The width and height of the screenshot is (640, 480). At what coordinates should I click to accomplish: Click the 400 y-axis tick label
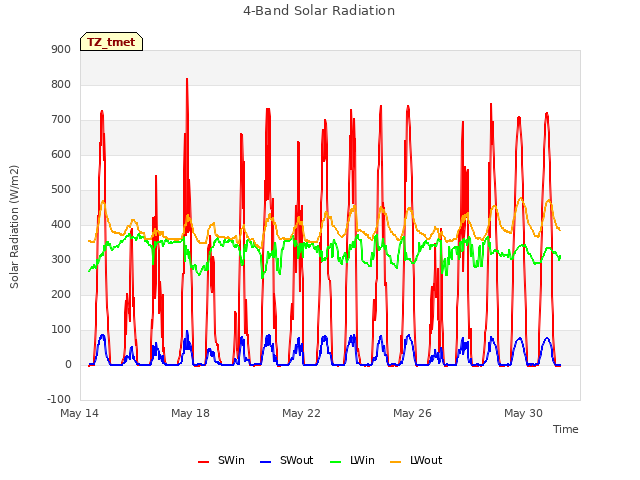pyautogui.click(x=61, y=224)
